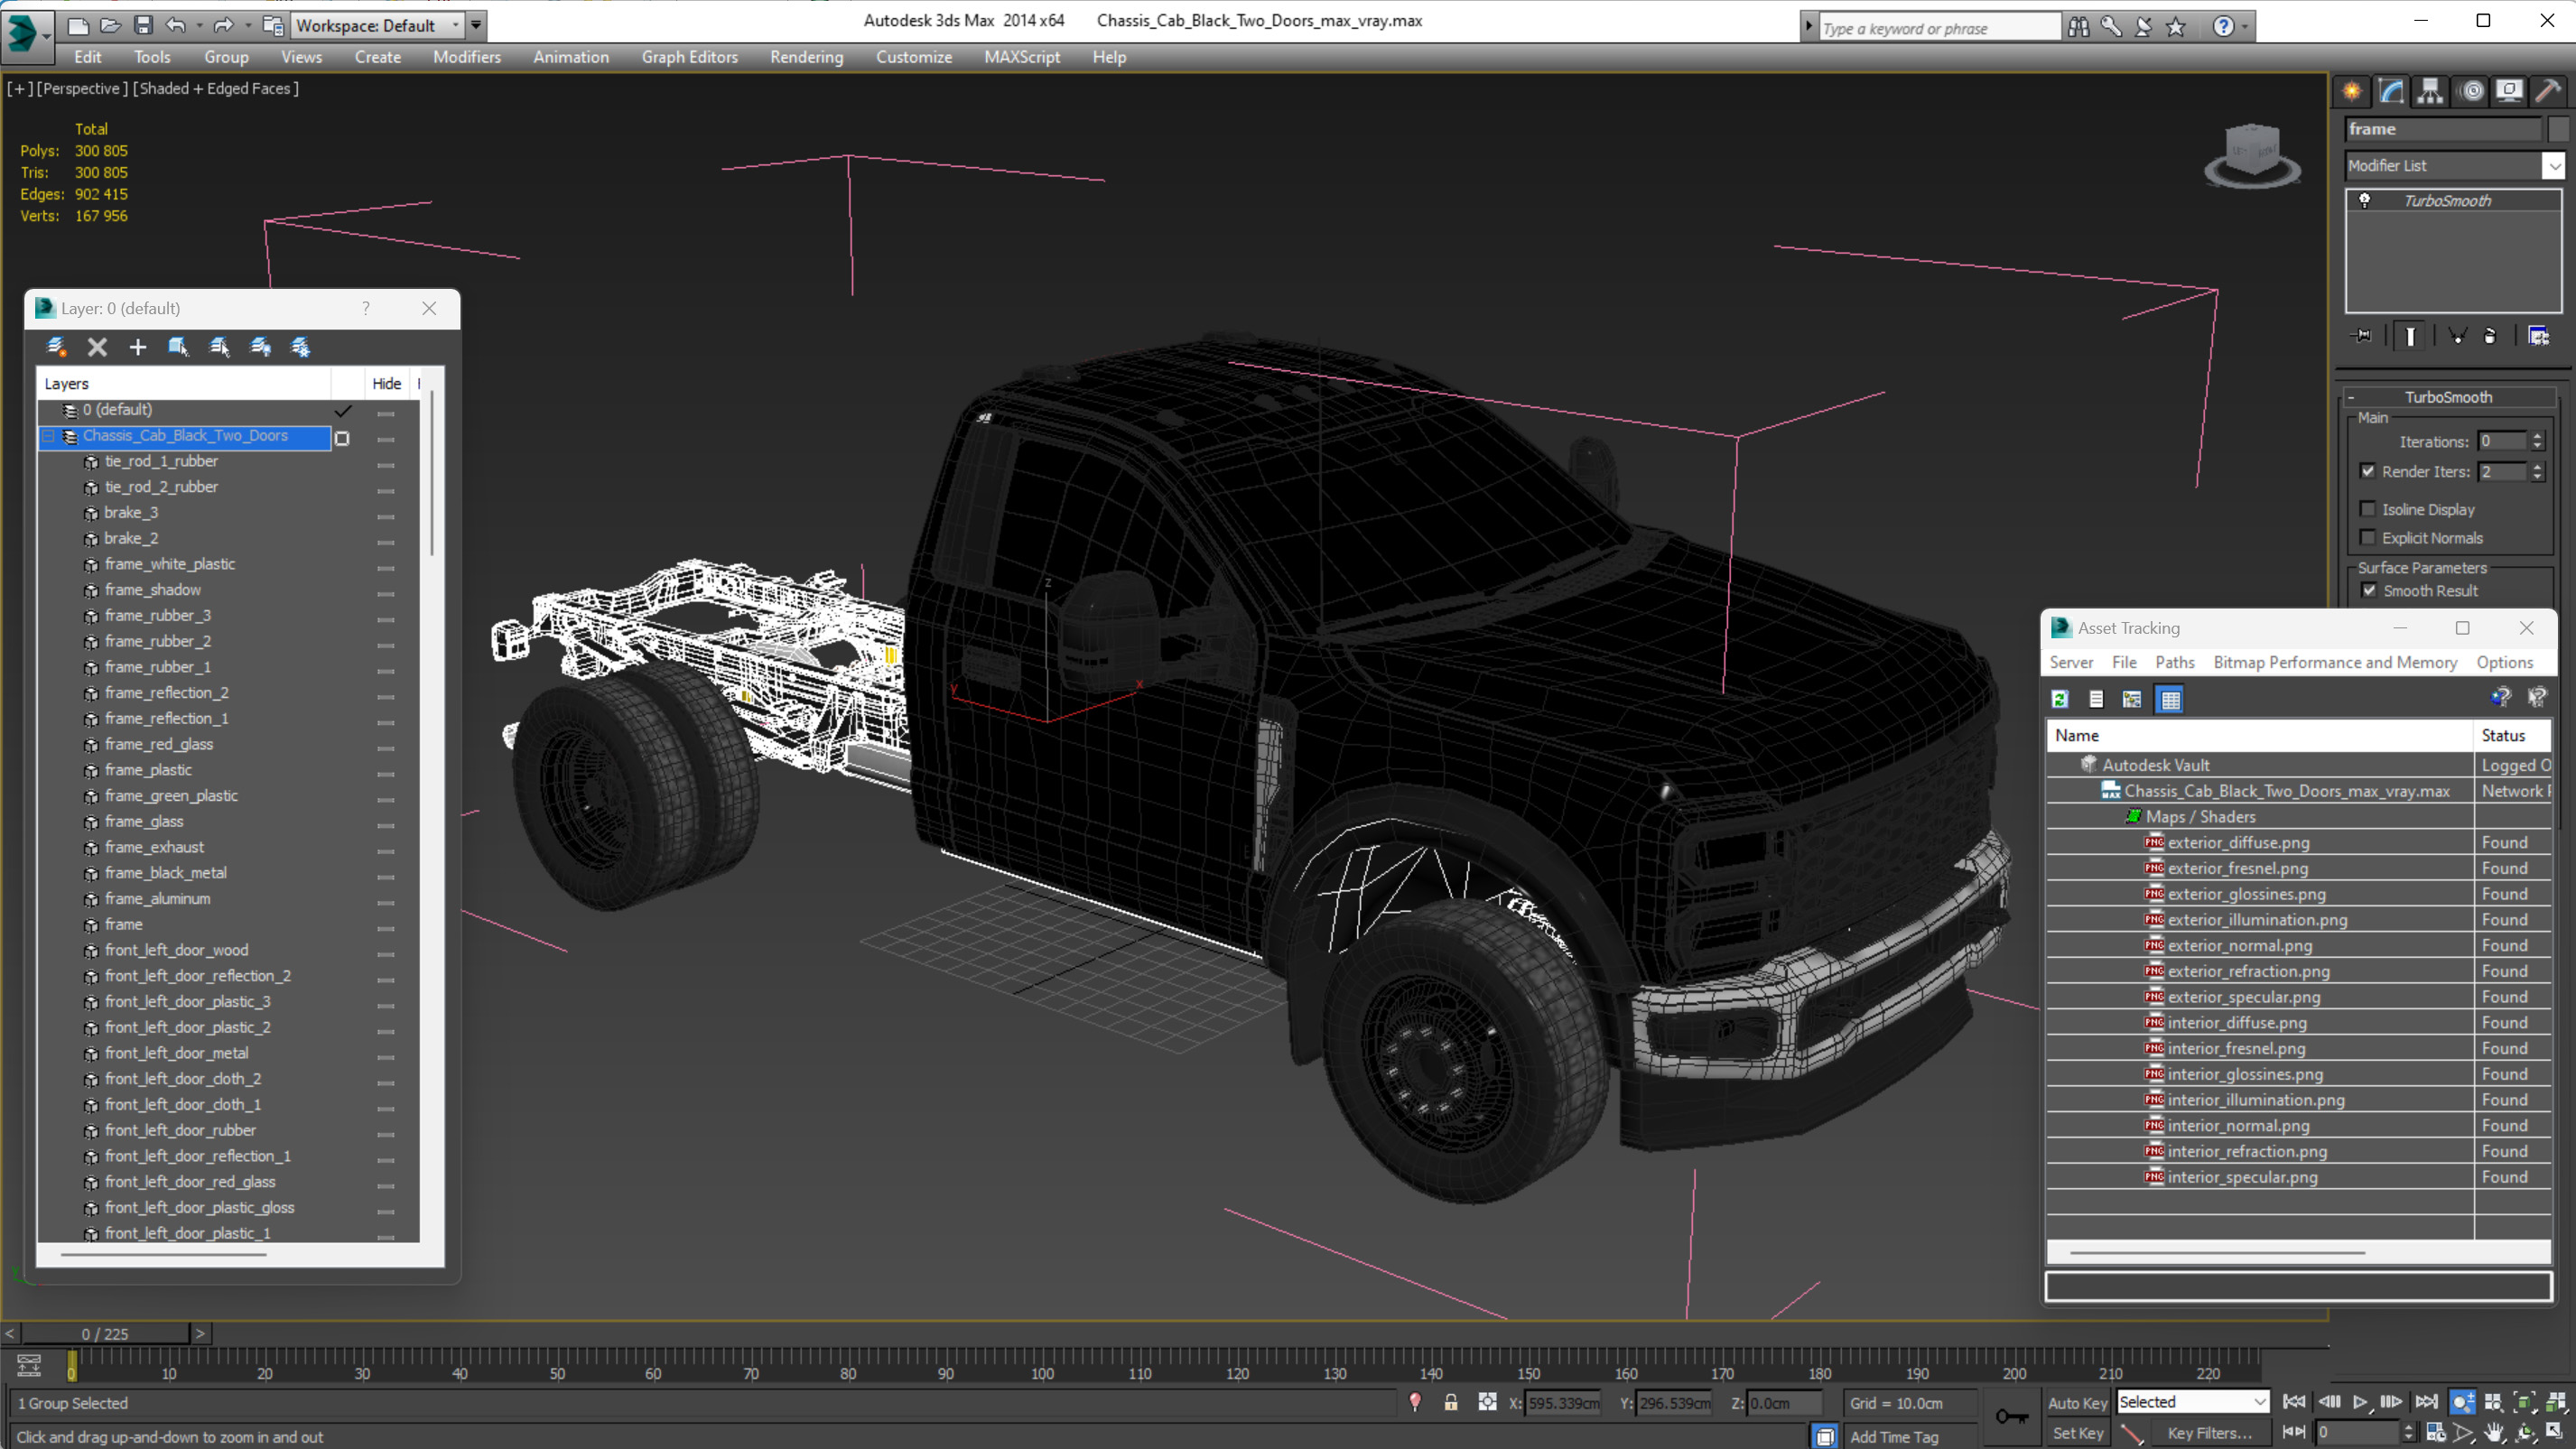Click the Selection Lock toggle icon
Screen dimensions: 2576x1449
[x=1451, y=1403]
